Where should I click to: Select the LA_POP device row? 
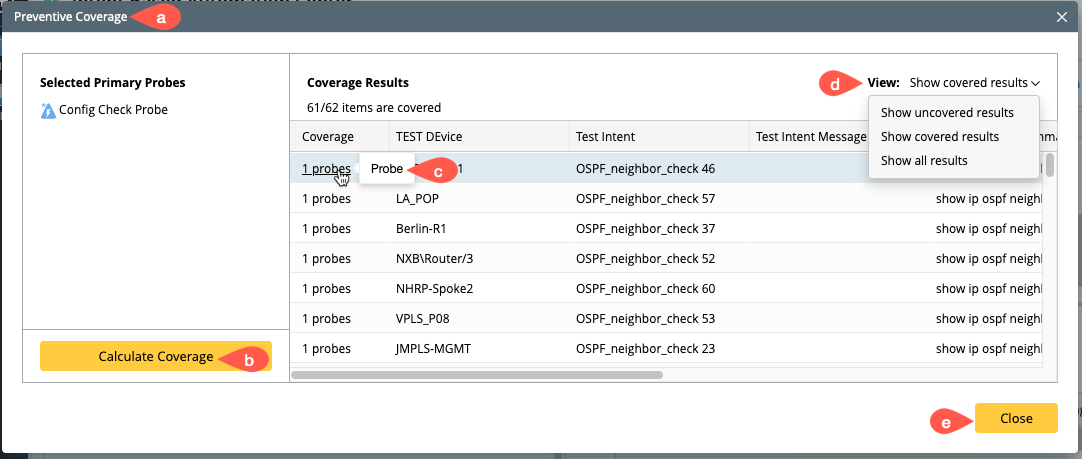pyautogui.click(x=418, y=199)
